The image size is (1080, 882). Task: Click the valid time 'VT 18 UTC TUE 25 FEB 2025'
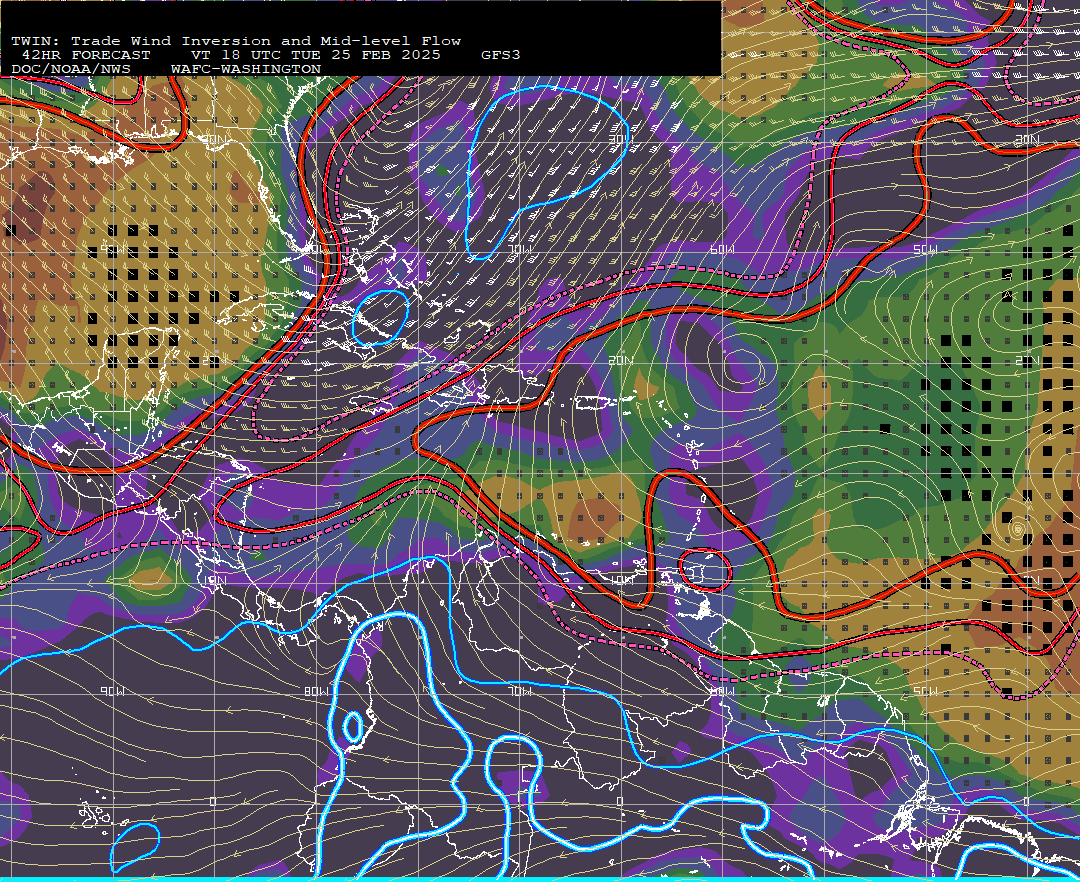[316, 55]
